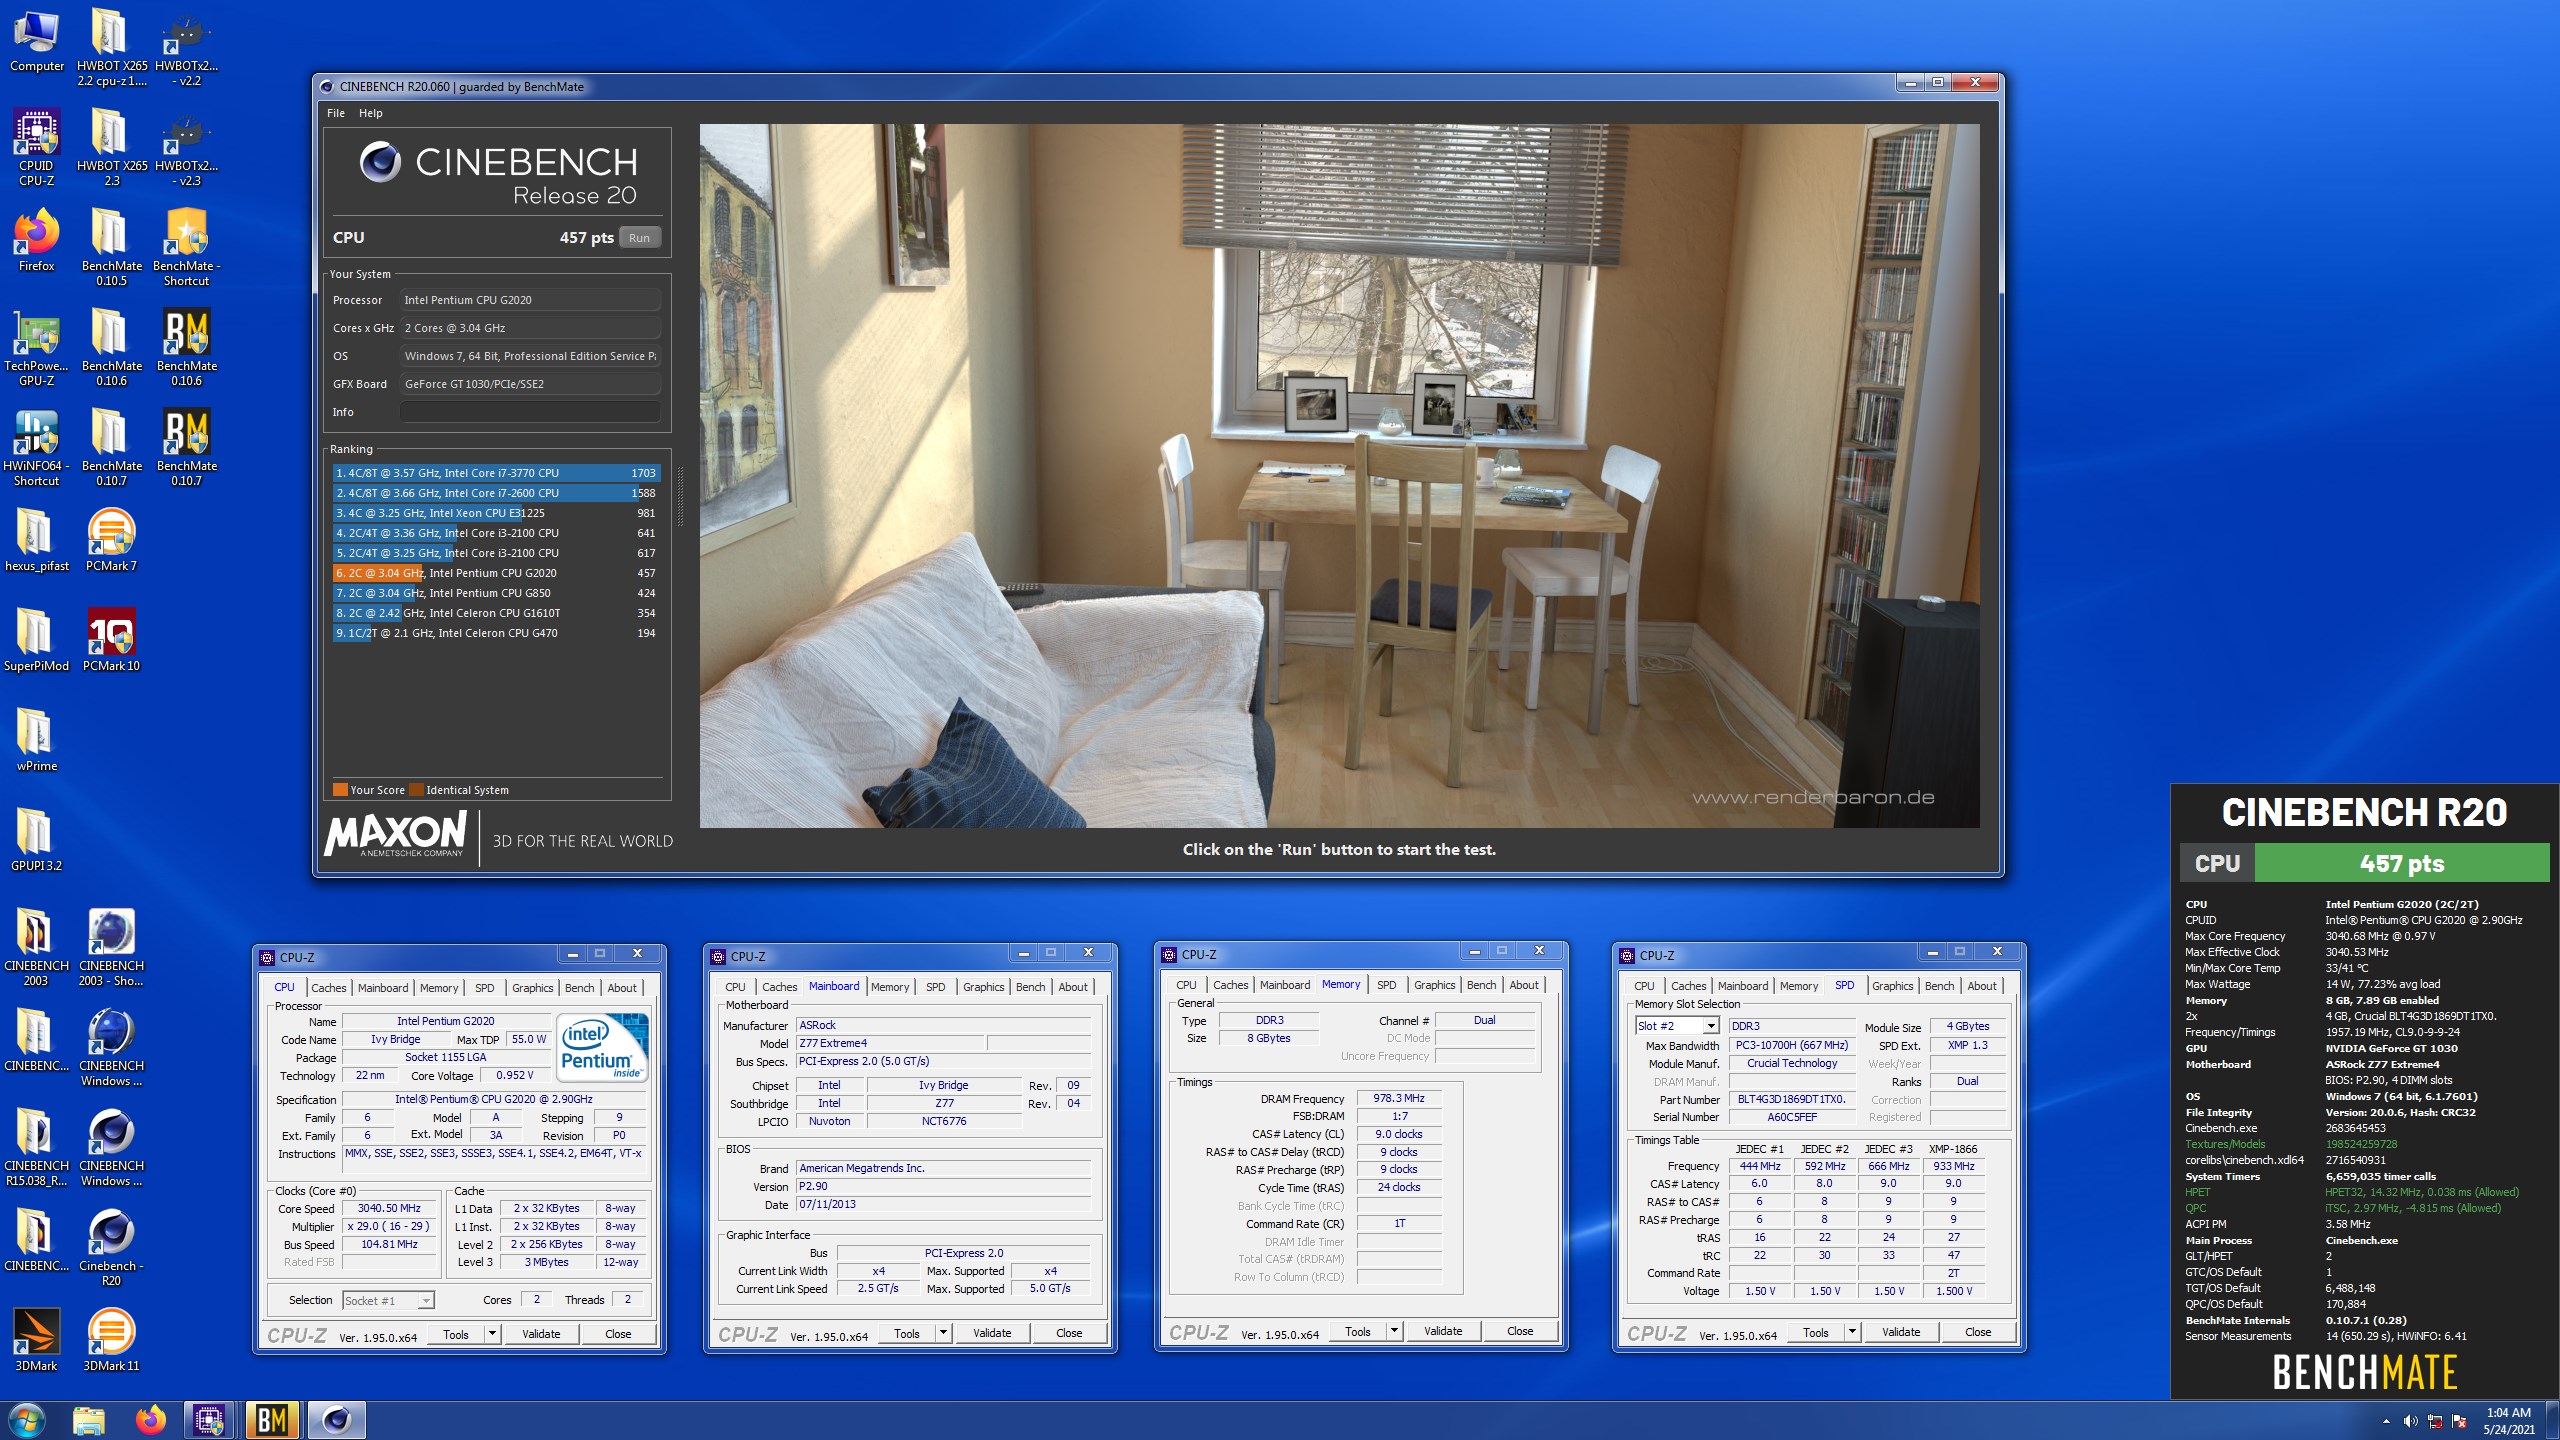Launch PCMark 10 from the desktop
The height and width of the screenshot is (1440, 2560).
click(111, 641)
